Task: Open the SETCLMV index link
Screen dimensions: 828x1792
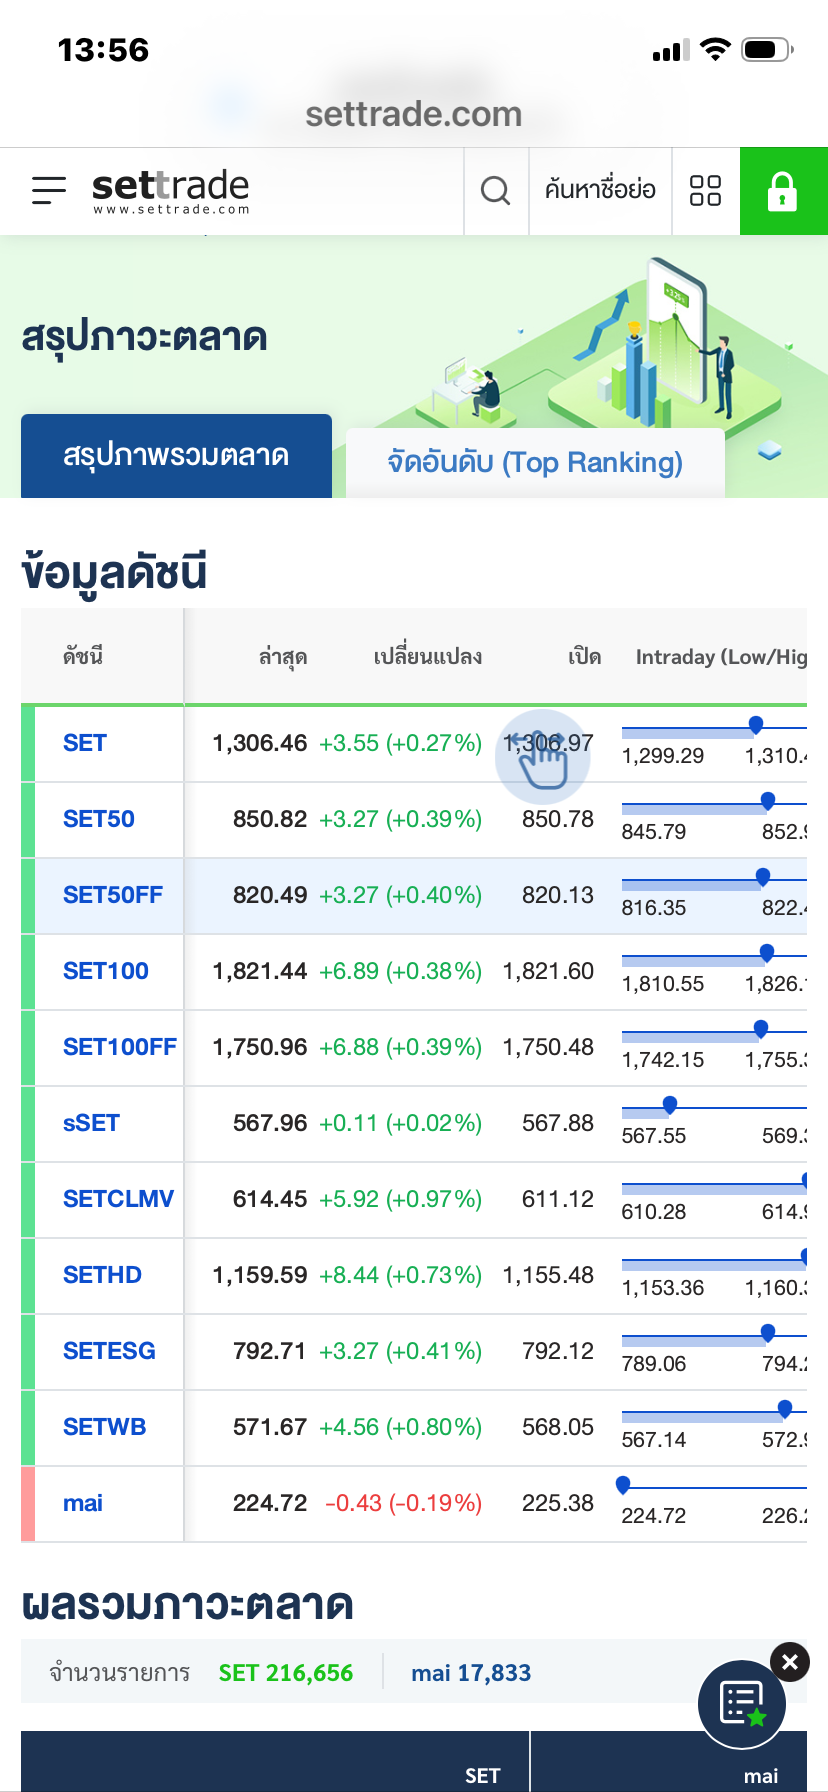Action: tap(118, 1199)
